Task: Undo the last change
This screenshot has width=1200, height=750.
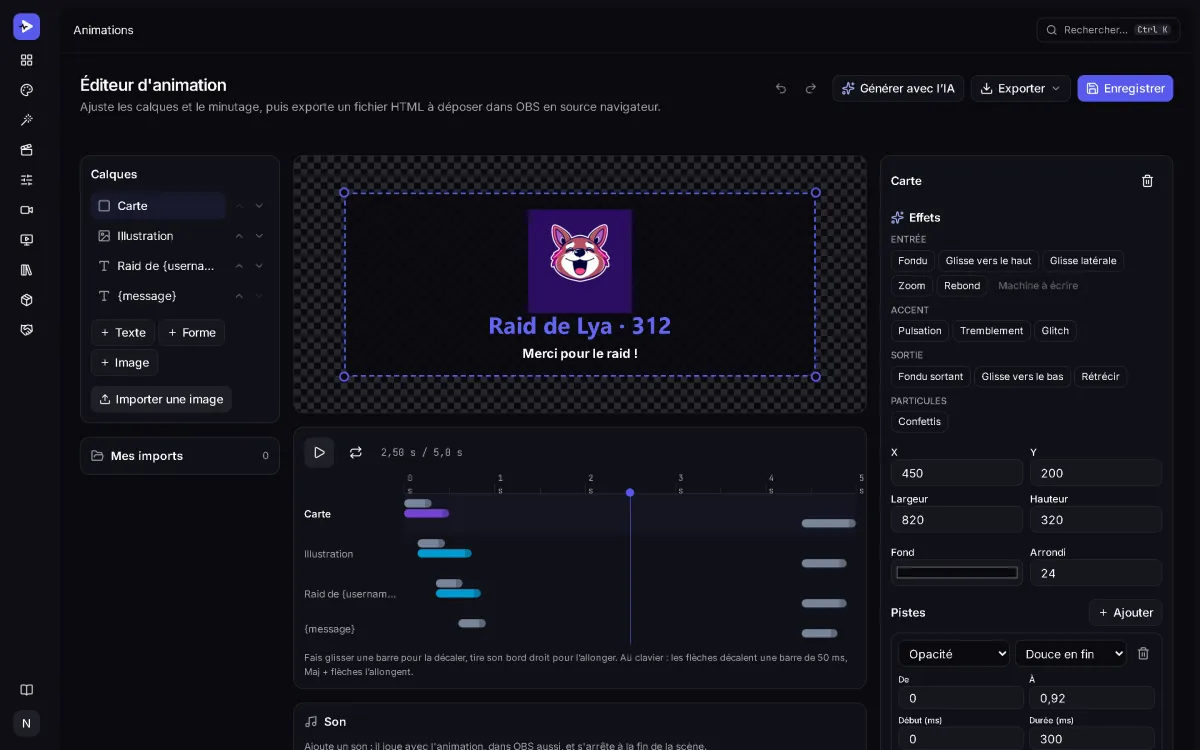Action: click(x=781, y=88)
